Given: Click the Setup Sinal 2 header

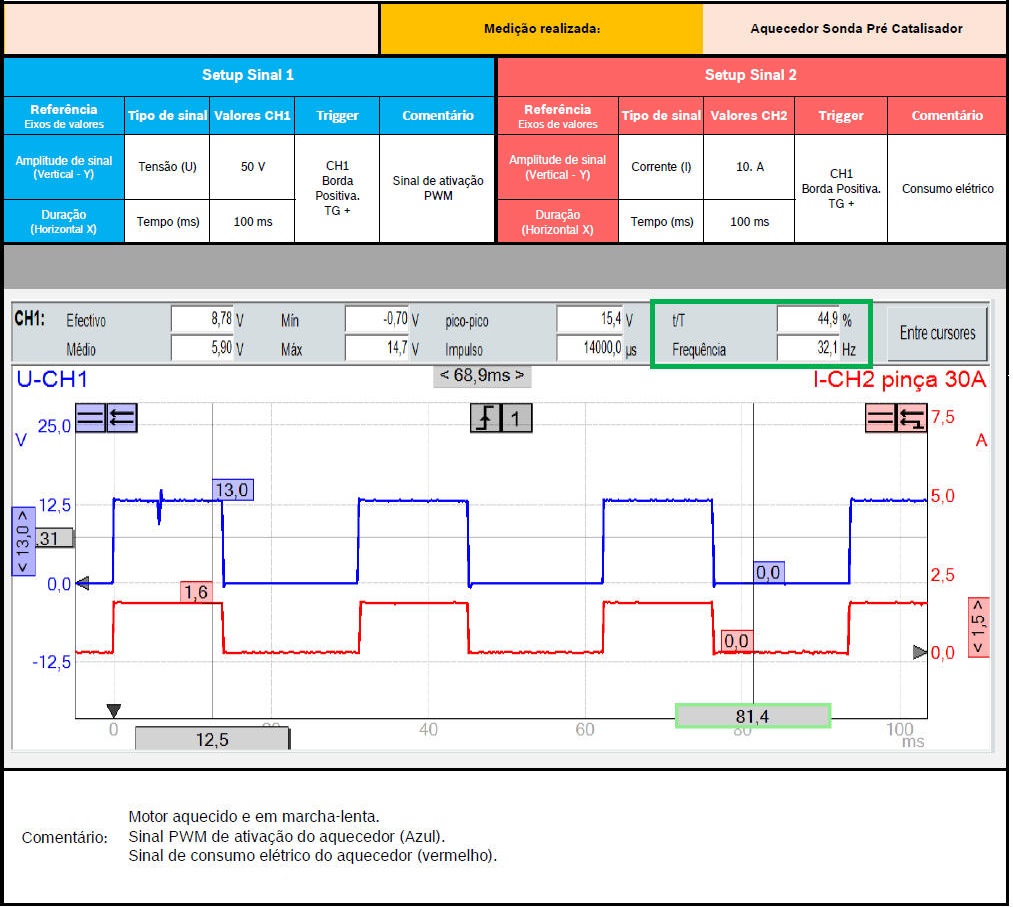Looking at the screenshot, I should click(x=750, y=75).
